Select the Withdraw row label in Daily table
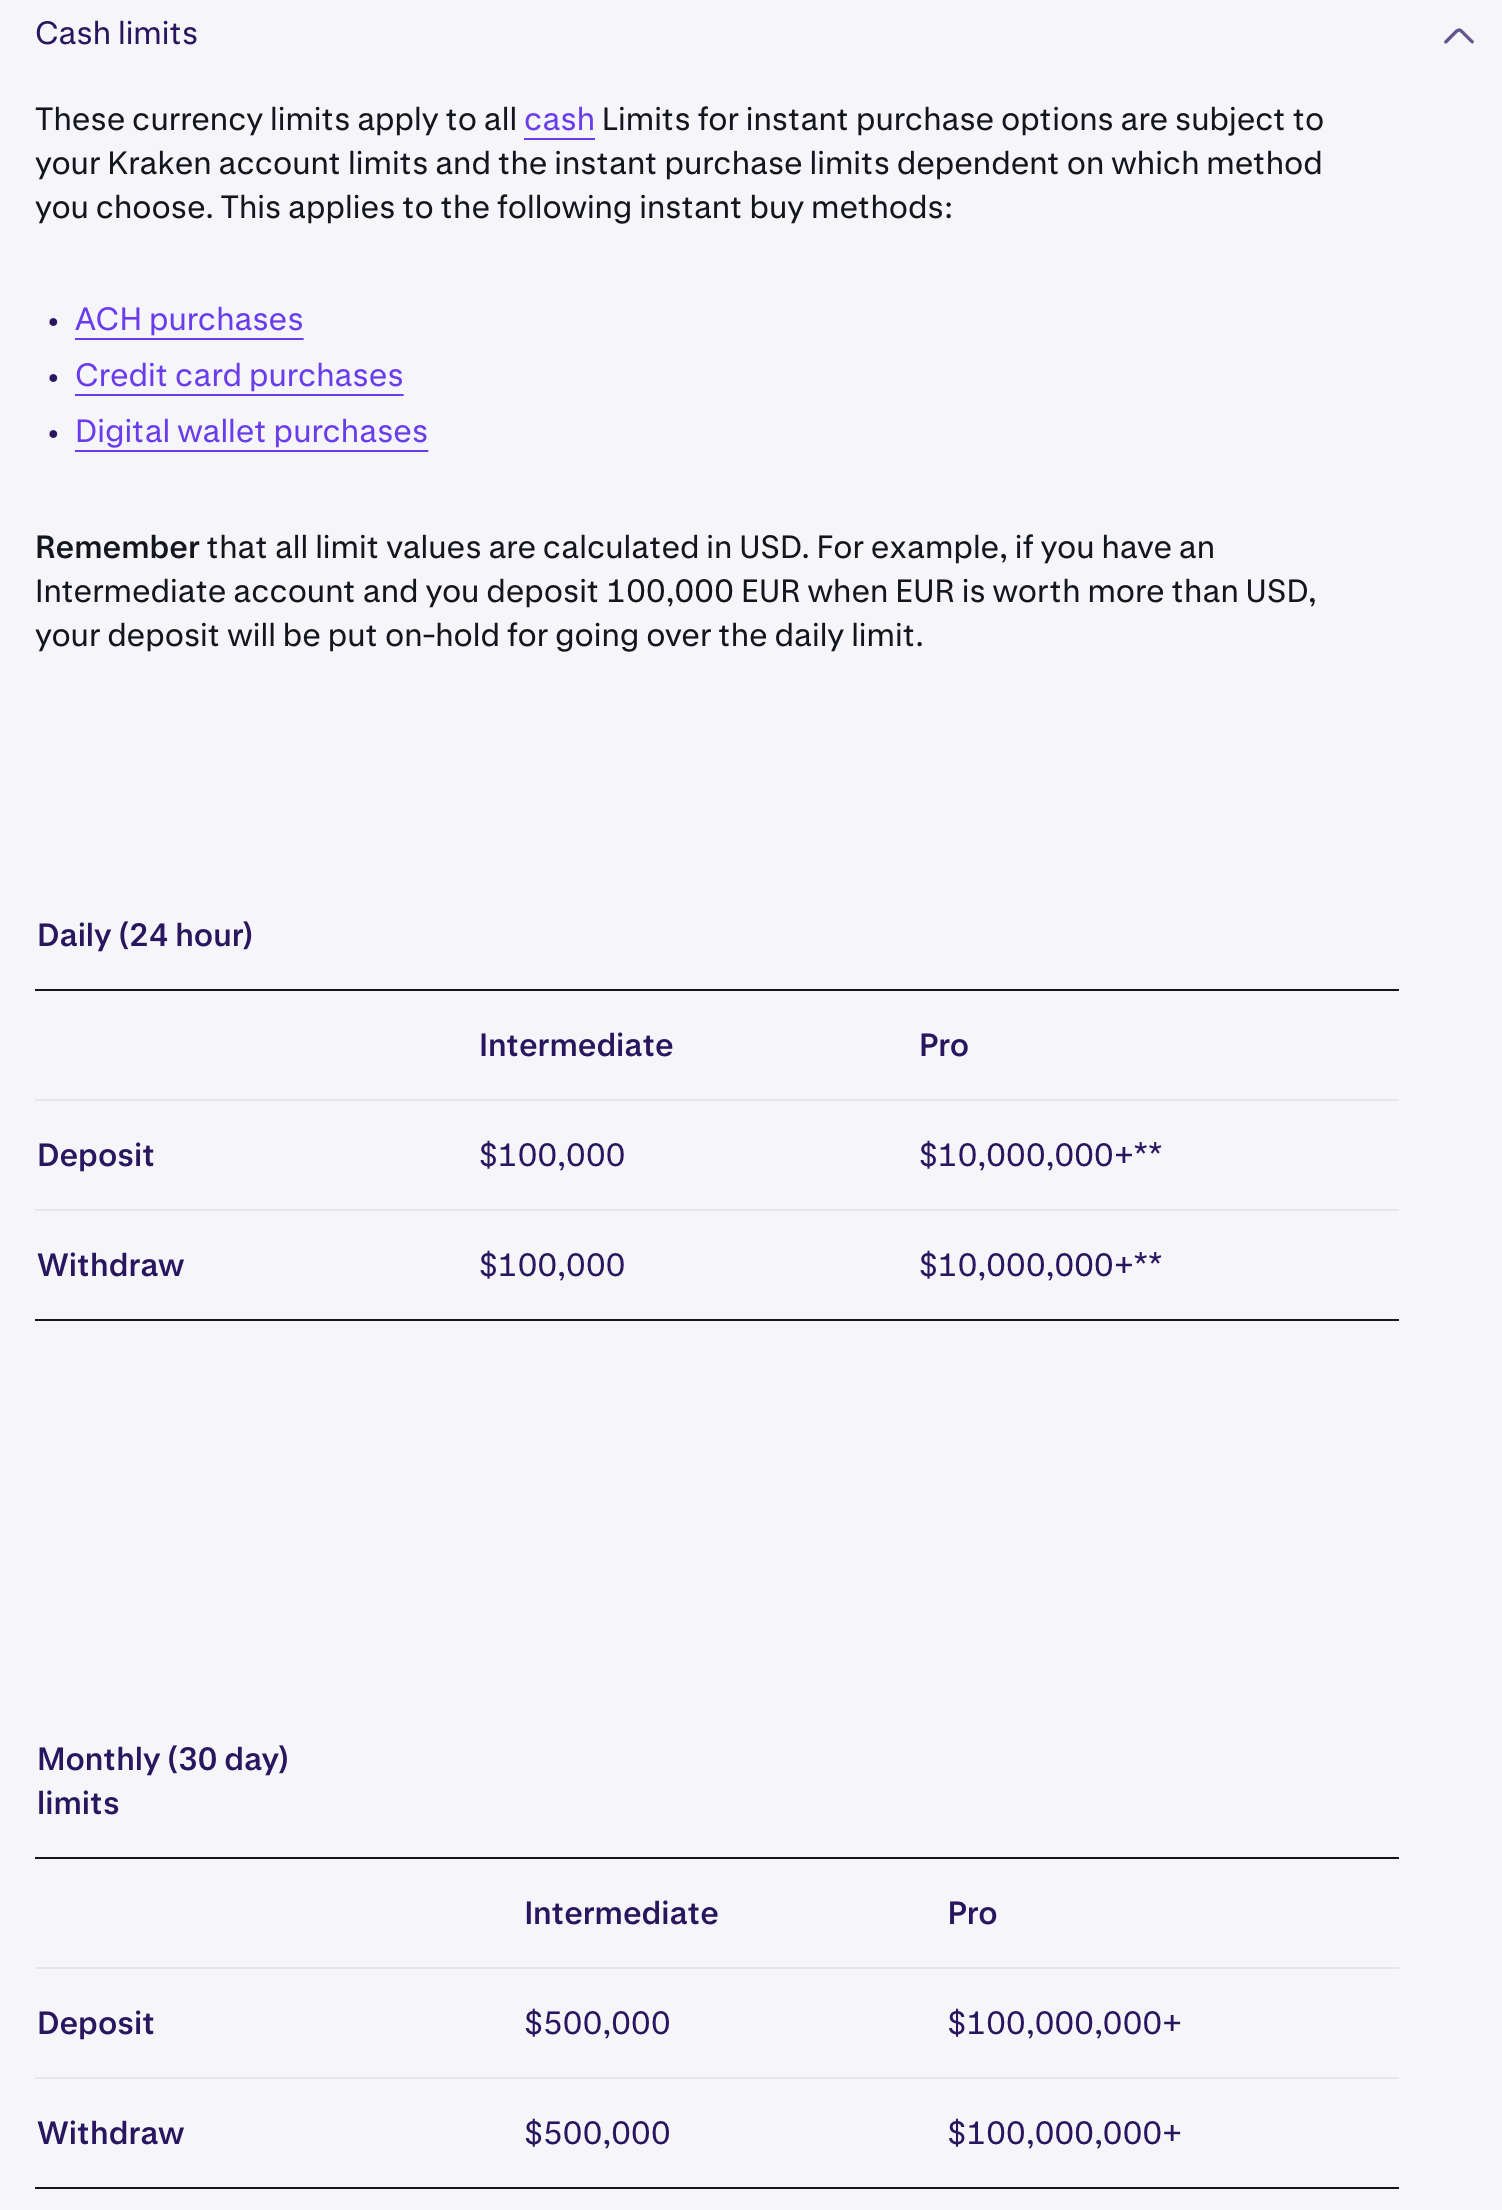Viewport: 1502px width, 2210px height. click(x=111, y=1265)
